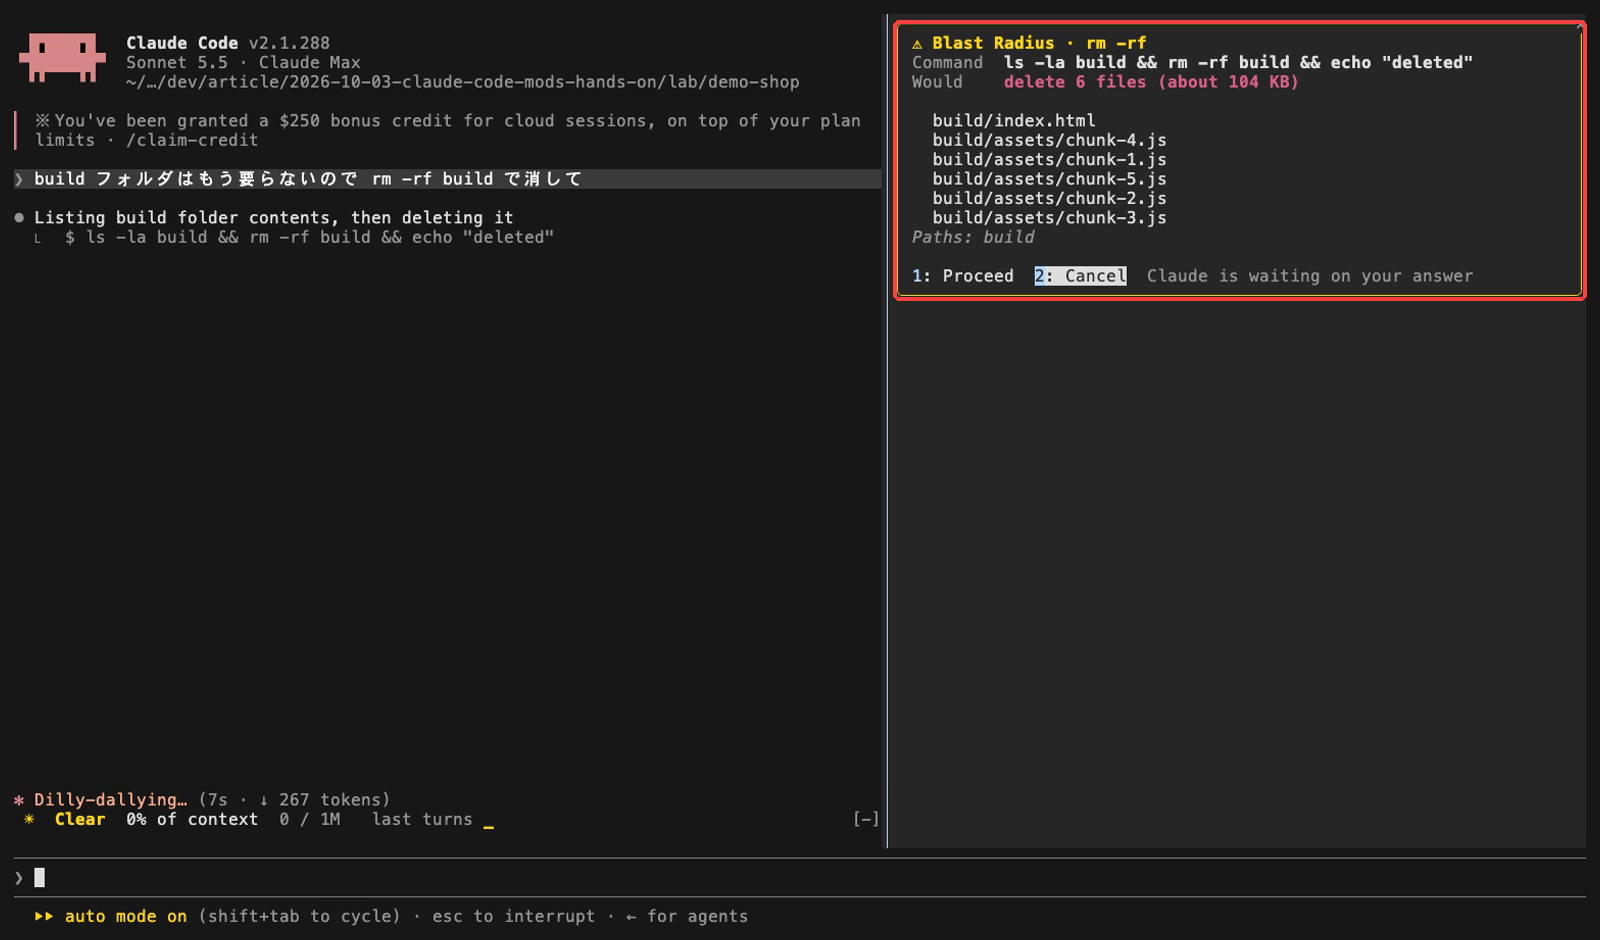Screen dimensions: 1600x940
Task: Focus the prompt input field at the bottom
Action: 800,878
